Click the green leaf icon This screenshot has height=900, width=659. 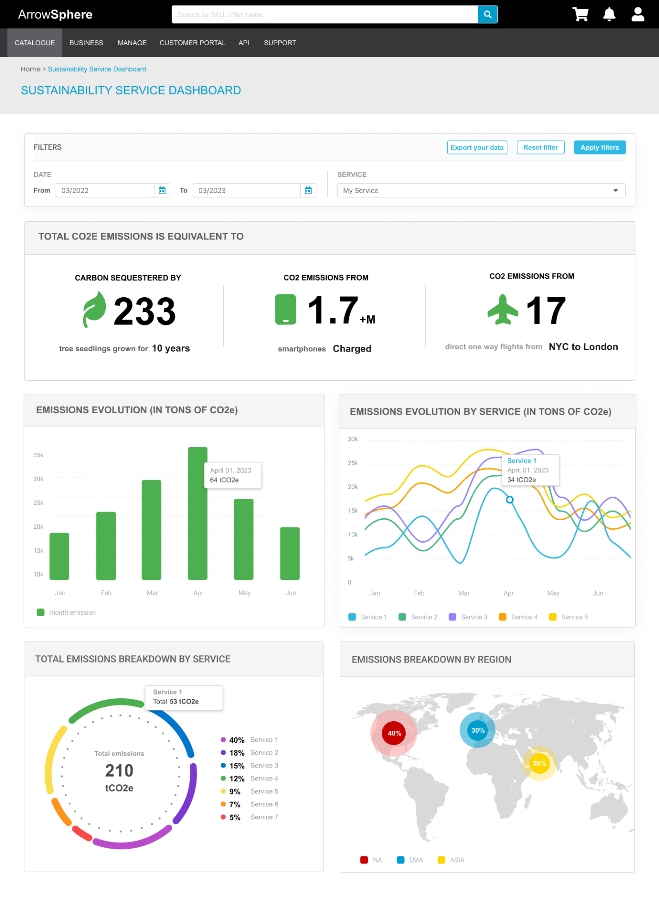pos(93,311)
